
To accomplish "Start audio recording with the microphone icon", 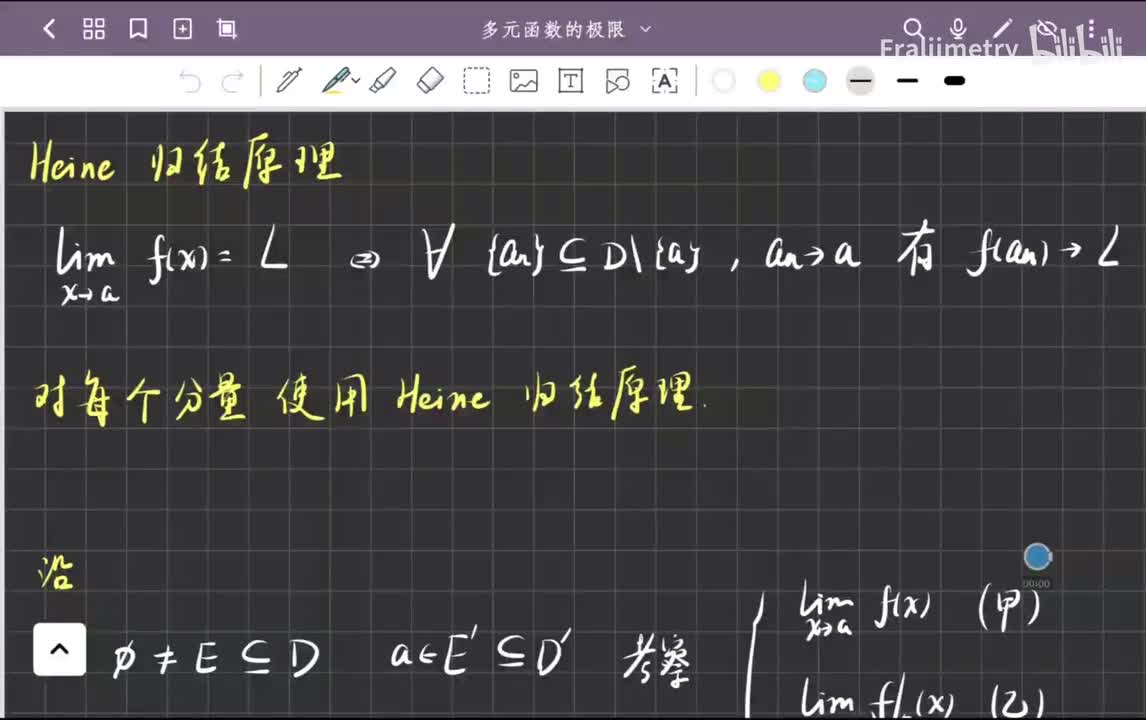I will [x=958, y=29].
